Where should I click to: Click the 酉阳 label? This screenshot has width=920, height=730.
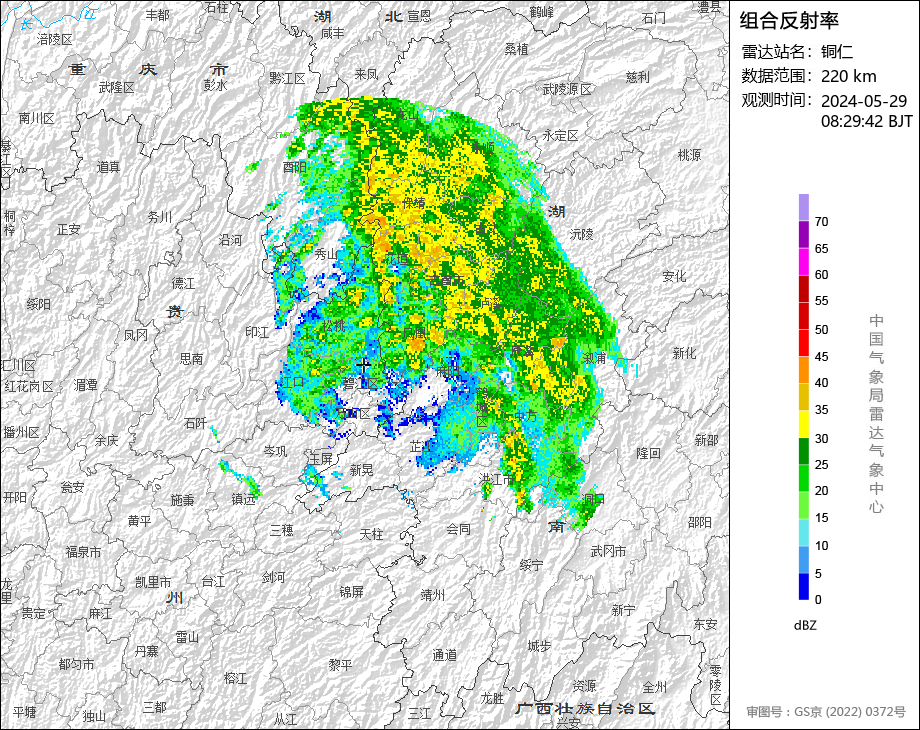[295, 167]
